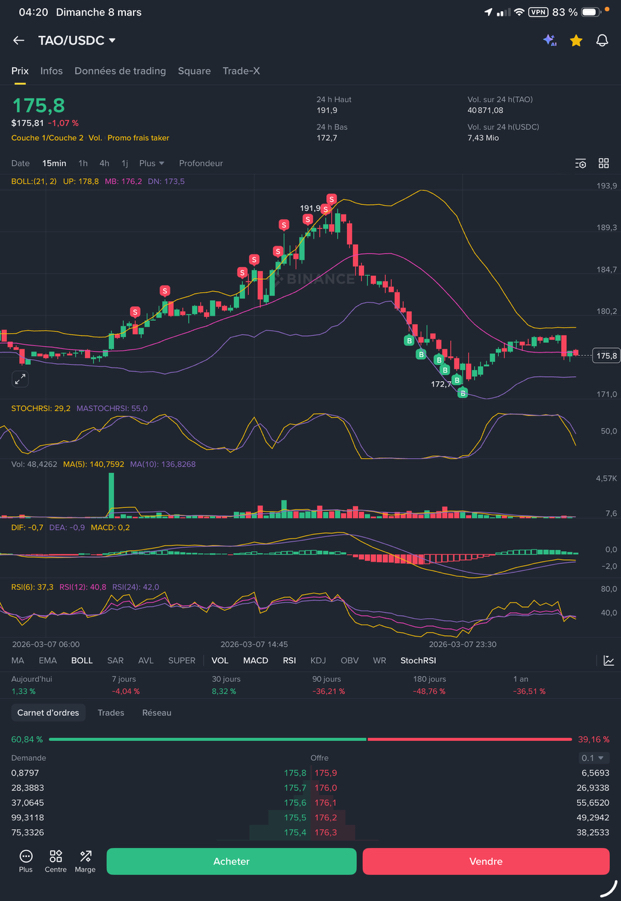Open the Square tab
Image resolution: width=621 pixels, height=901 pixels.
194,71
